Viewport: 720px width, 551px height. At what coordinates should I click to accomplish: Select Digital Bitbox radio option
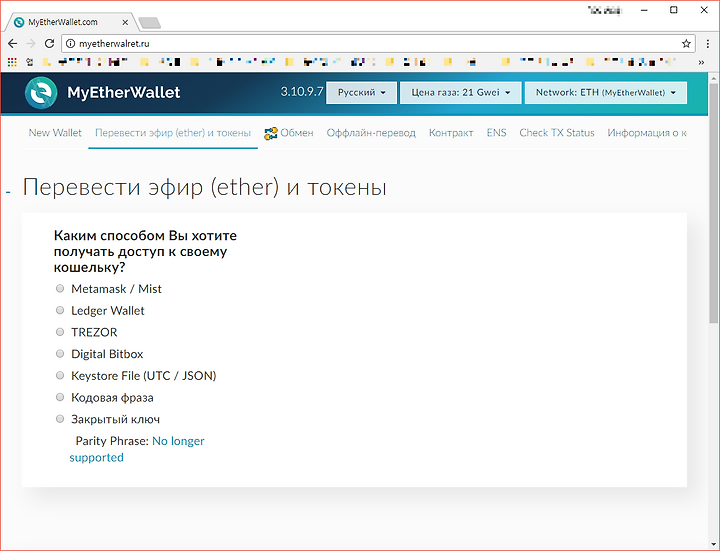coord(60,354)
